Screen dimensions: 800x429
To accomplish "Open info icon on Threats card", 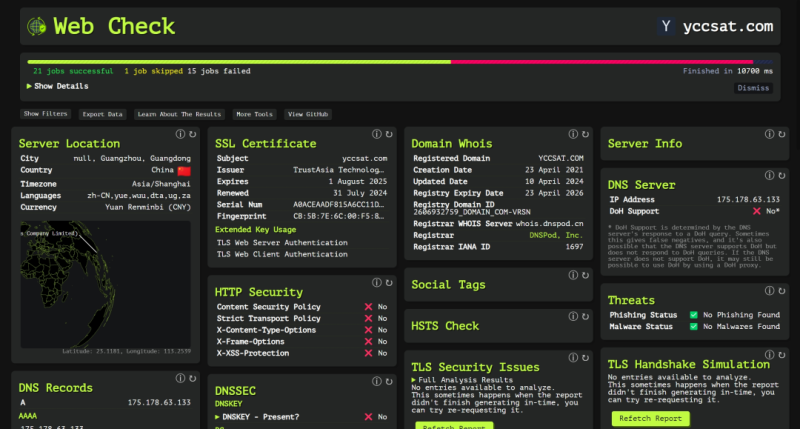I will (768, 291).
